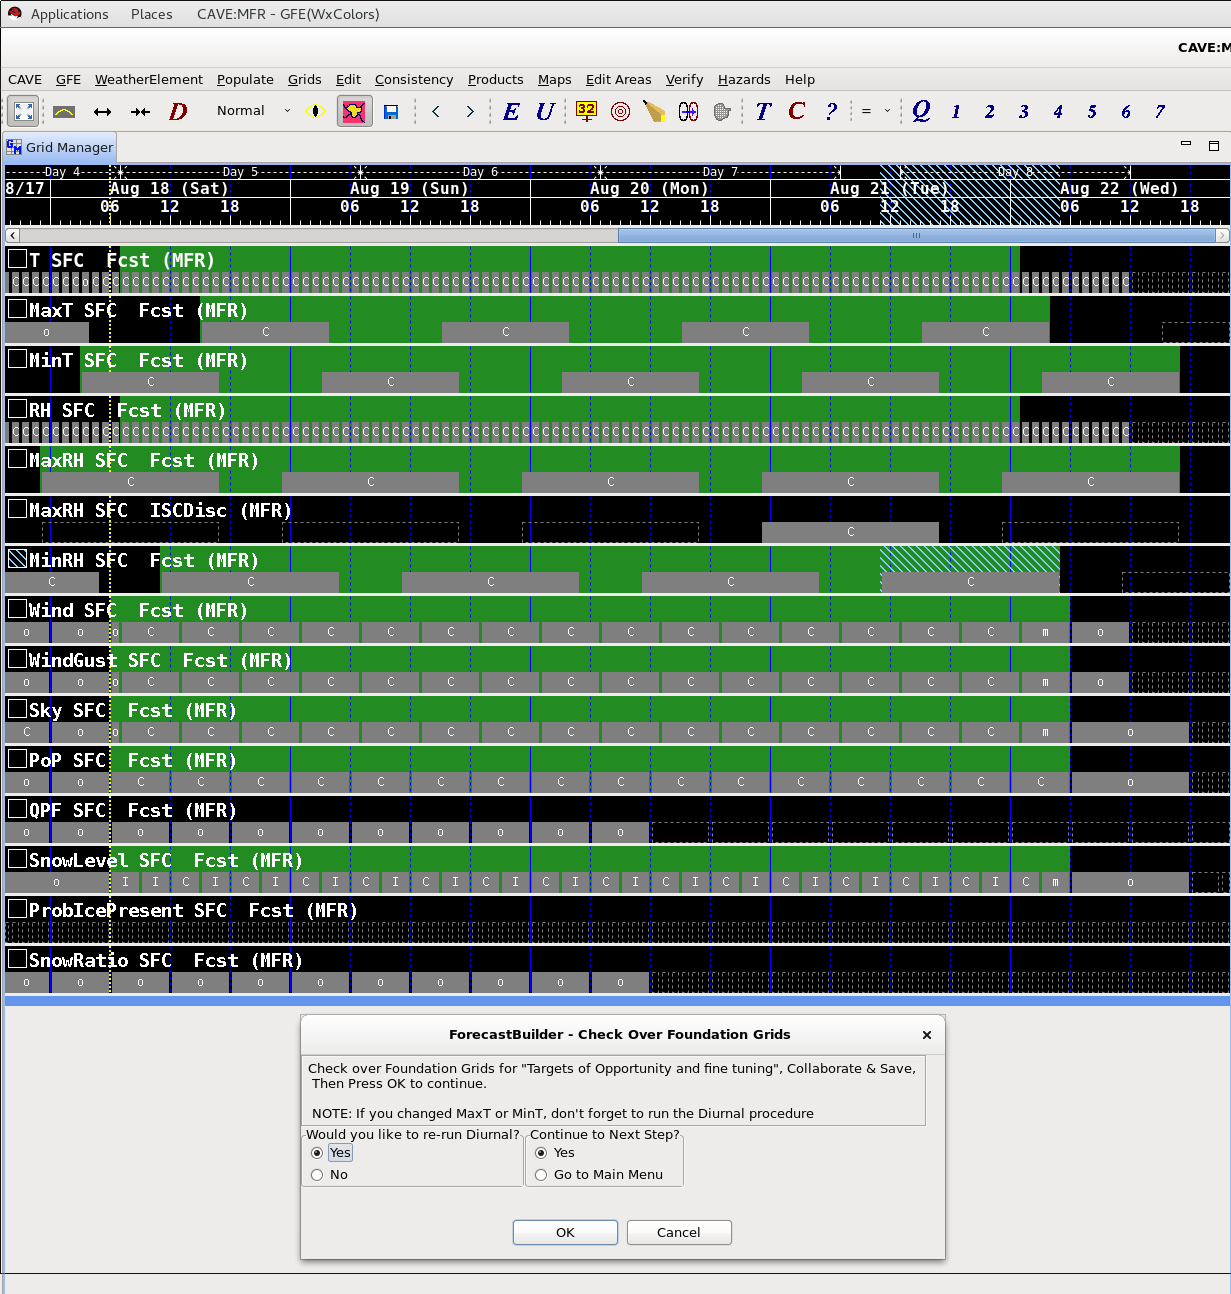
Task: Click the double-headed horizontal arrow icon
Action: point(102,111)
